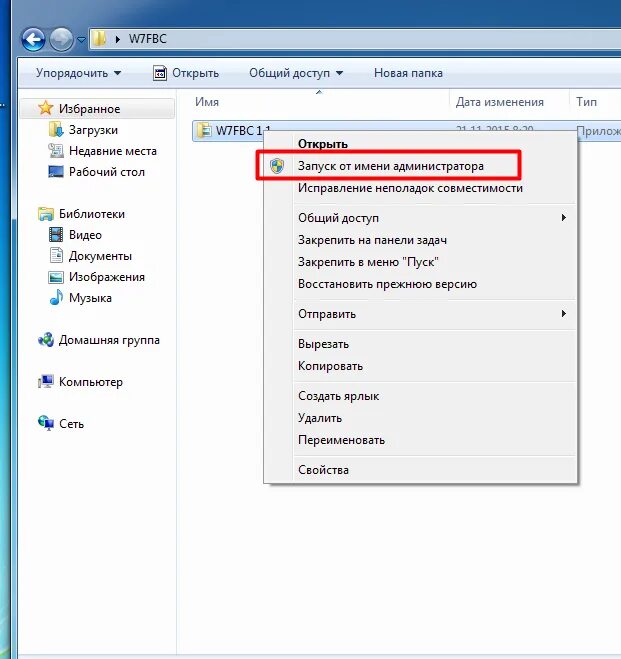
Task: Open the Упорядочить dropdown menu
Action: (x=78, y=73)
